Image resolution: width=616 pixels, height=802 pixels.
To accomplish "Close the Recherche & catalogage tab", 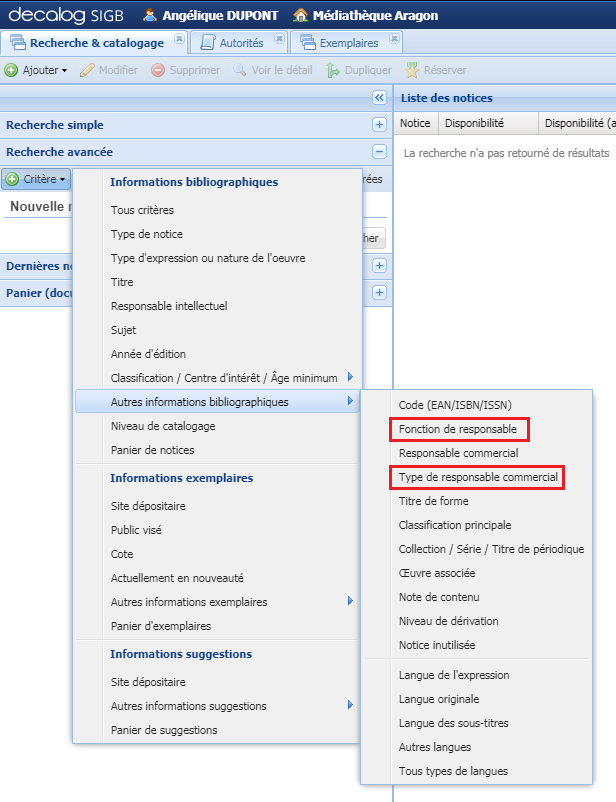I will pyautogui.click(x=179, y=38).
